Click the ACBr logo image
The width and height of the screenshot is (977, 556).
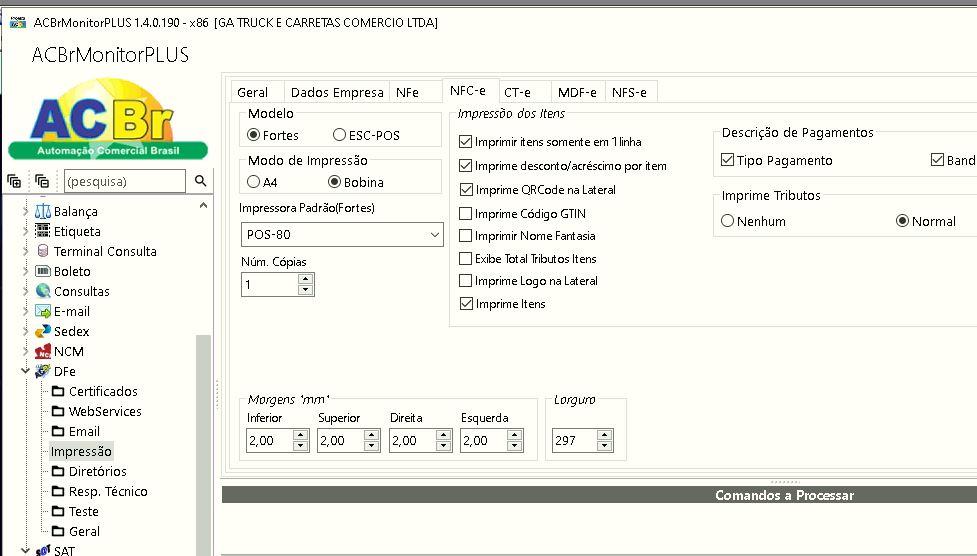click(x=108, y=119)
